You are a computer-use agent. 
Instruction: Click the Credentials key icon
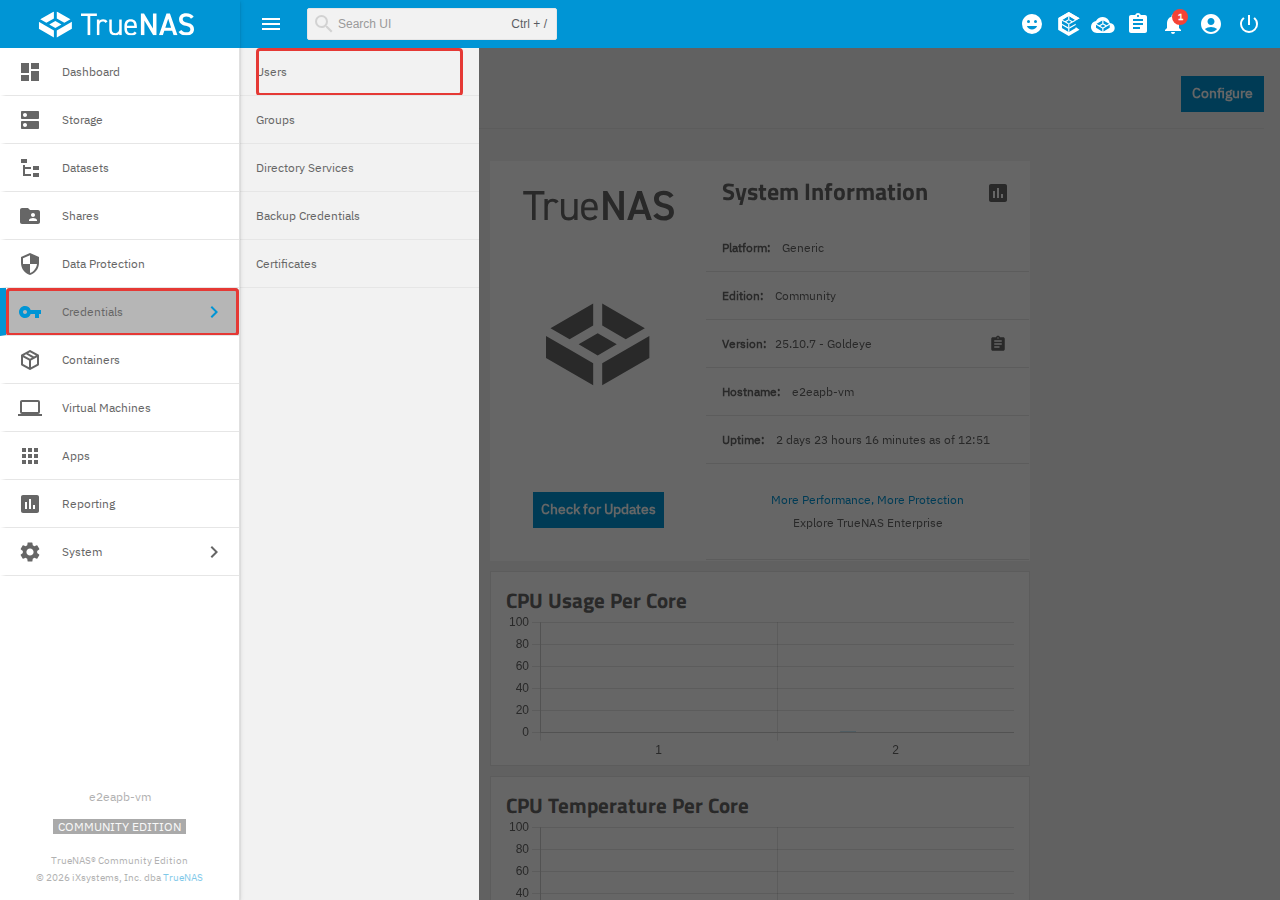pos(30,312)
